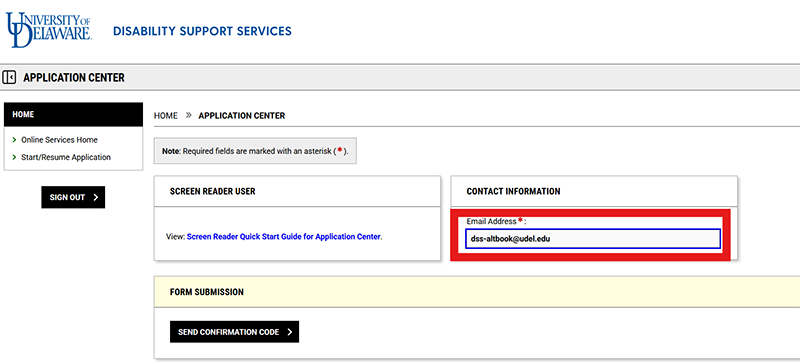Click the Application Center title bar text
Viewport: 800px width, 364px height.
[74, 78]
